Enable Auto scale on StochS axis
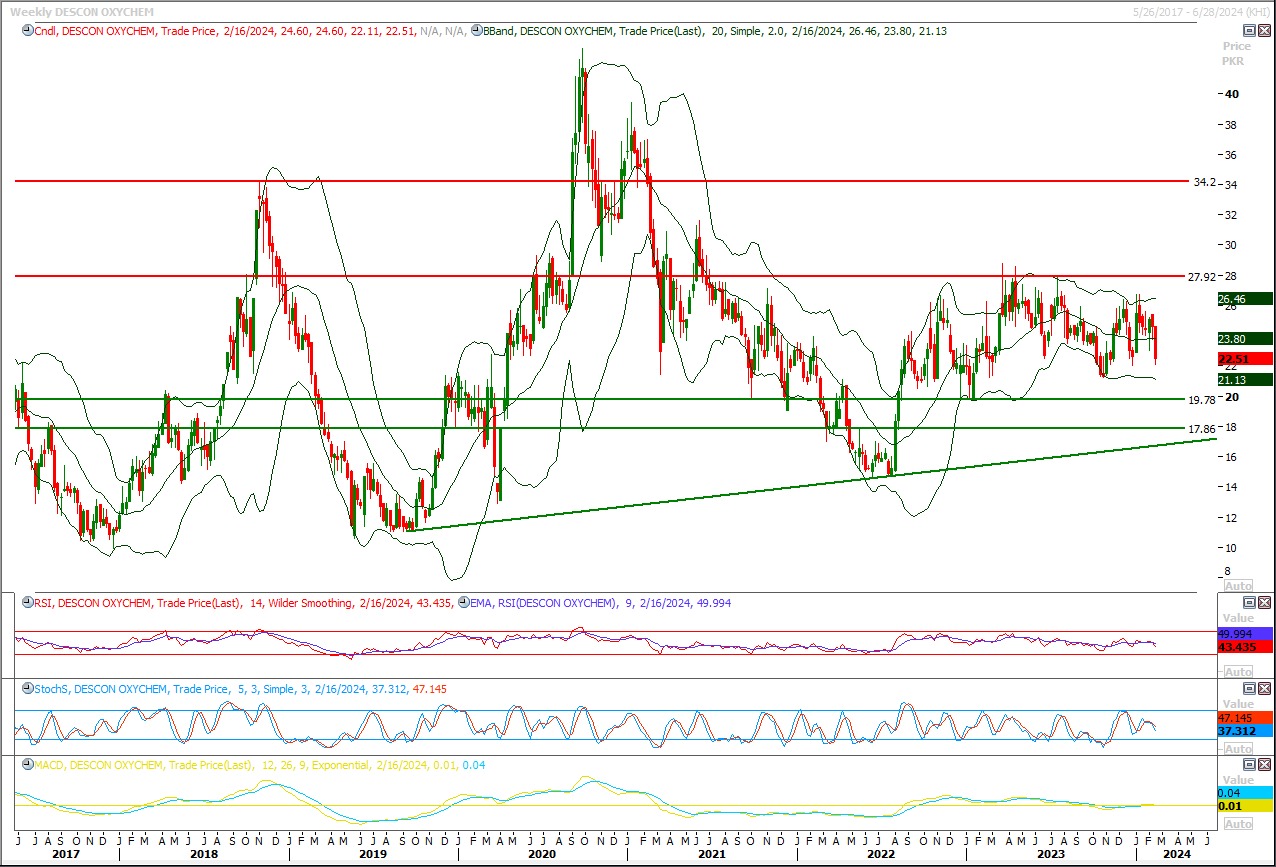Image resolution: width=1276 pixels, height=867 pixels. (1238, 749)
